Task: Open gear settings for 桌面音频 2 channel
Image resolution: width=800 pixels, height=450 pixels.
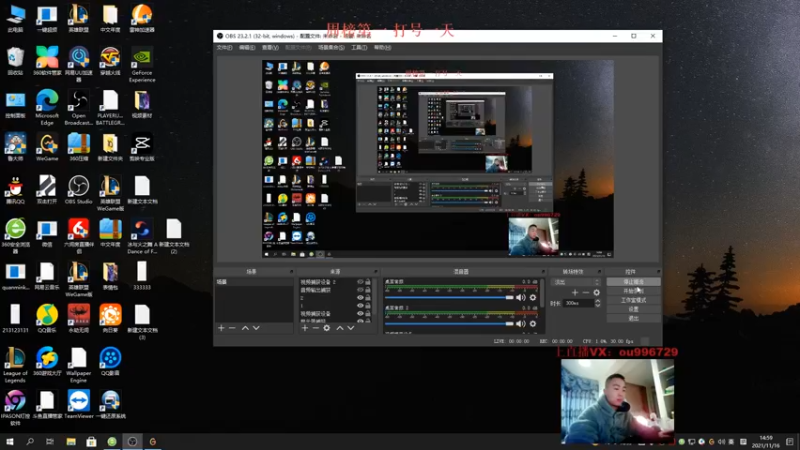Action: [x=533, y=323]
